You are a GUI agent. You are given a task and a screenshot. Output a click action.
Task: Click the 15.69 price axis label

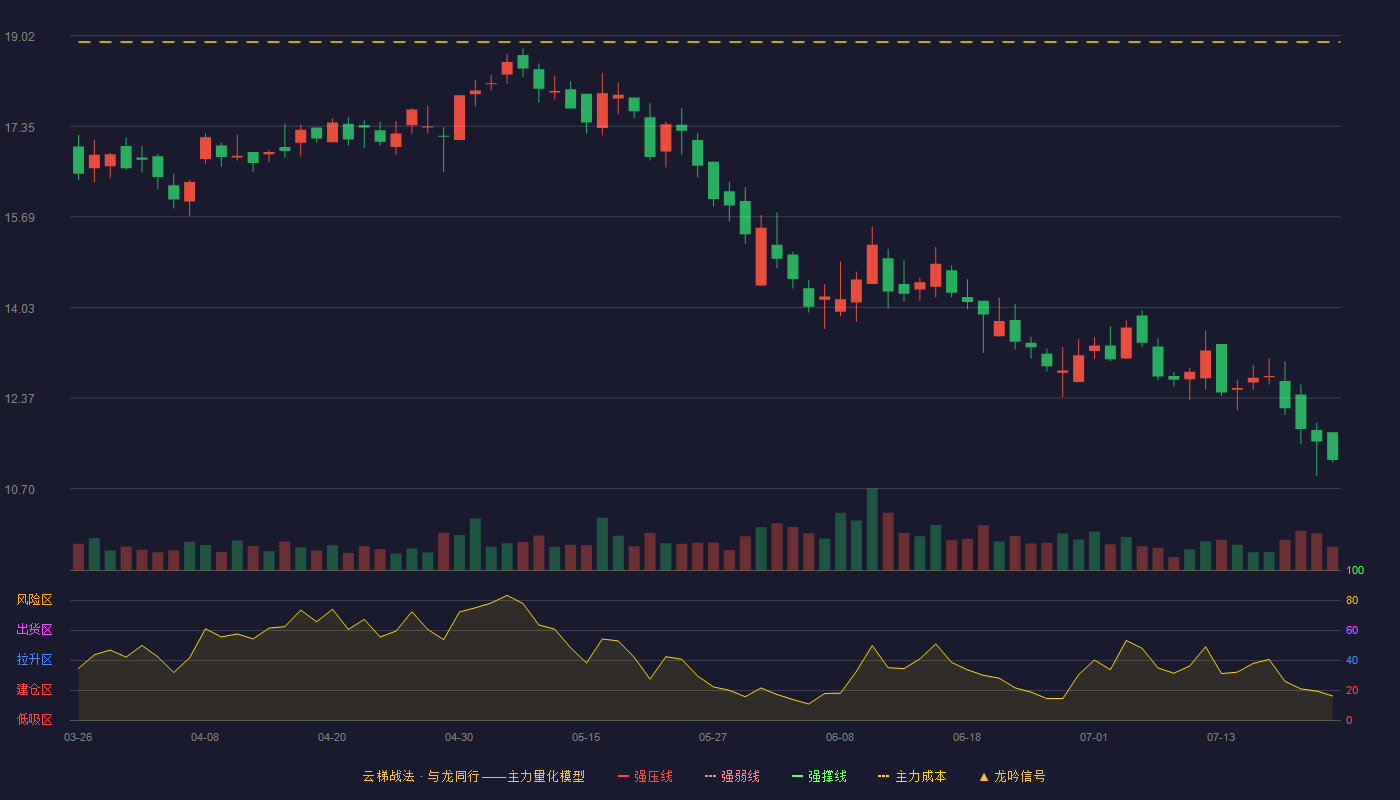point(19,218)
